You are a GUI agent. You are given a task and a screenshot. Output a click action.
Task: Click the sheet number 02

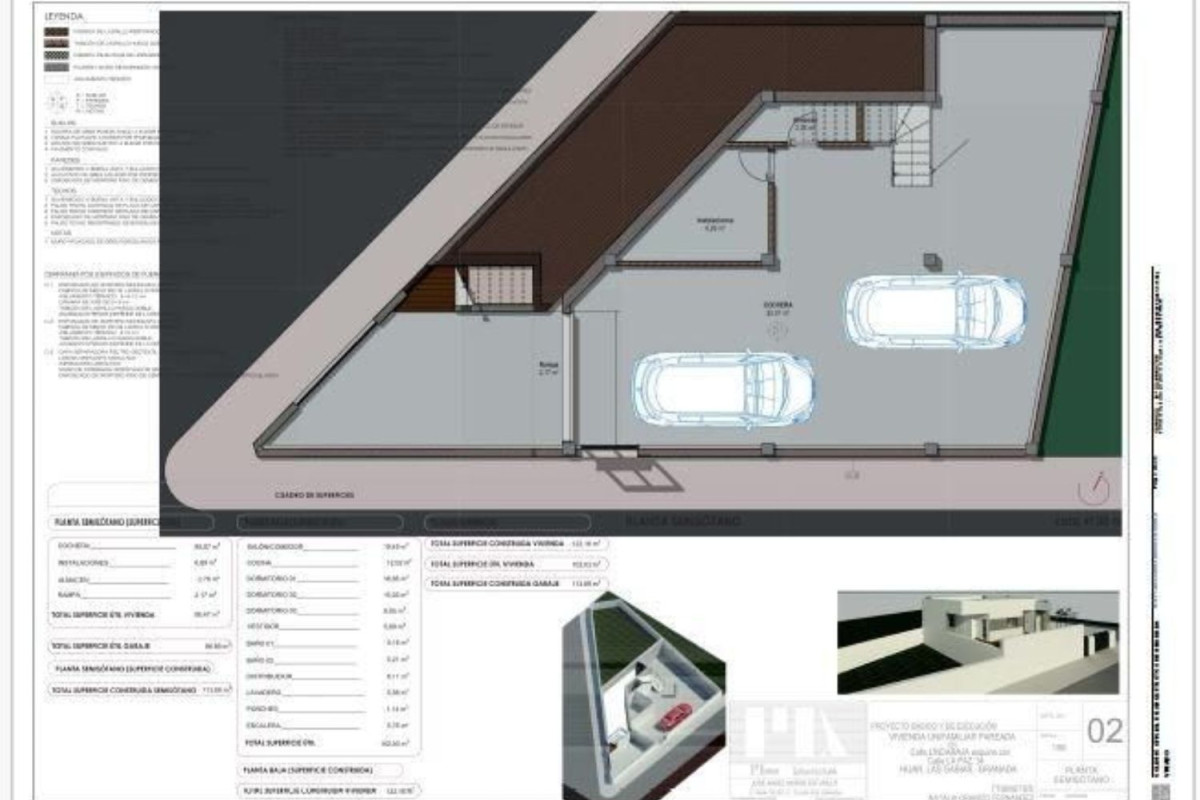click(x=1104, y=731)
